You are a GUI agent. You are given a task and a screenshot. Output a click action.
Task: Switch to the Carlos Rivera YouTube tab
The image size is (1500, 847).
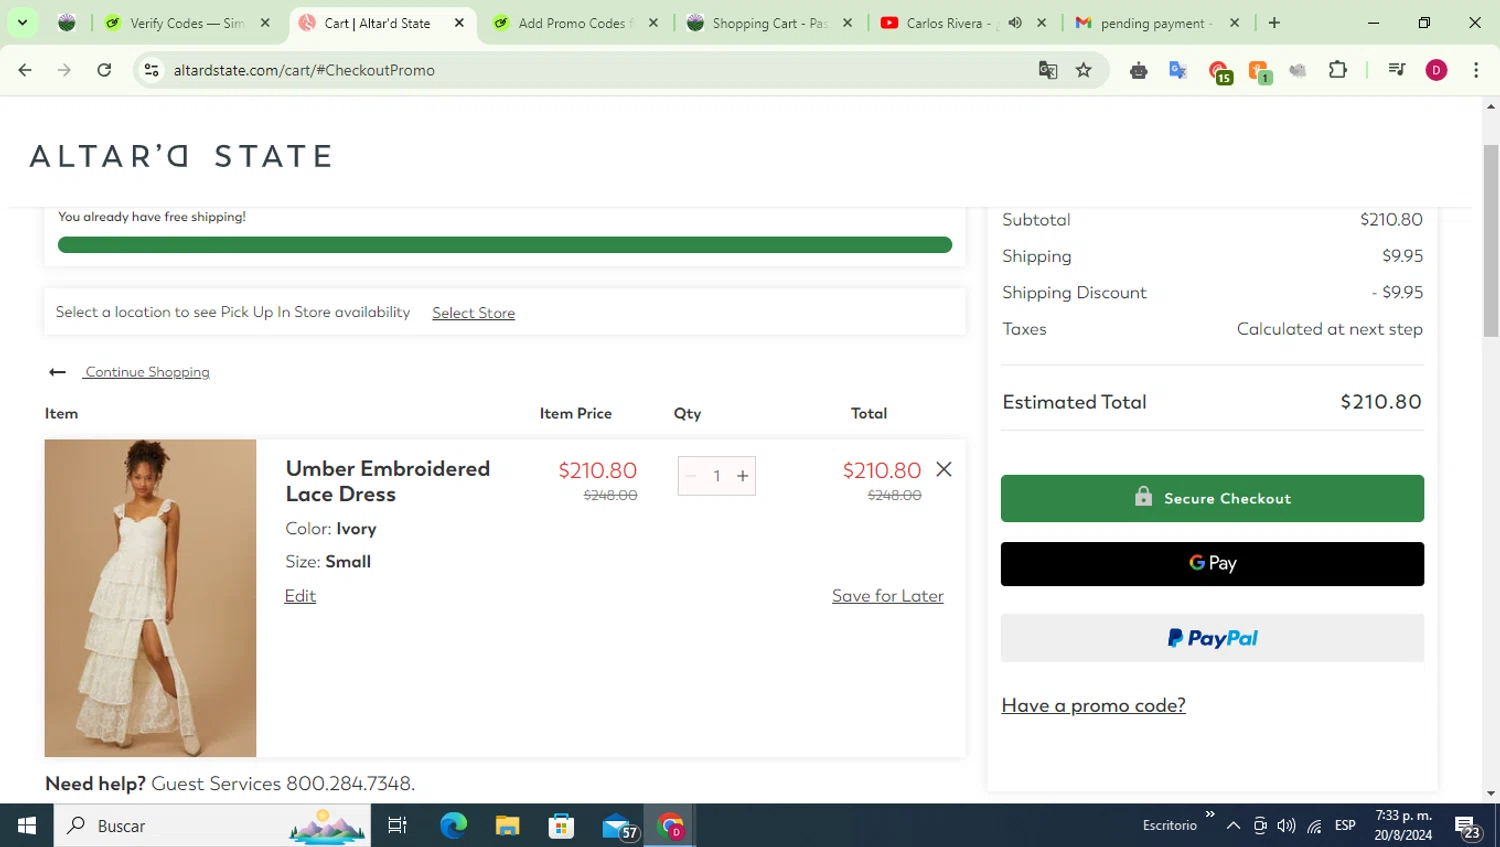tap(950, 23)
